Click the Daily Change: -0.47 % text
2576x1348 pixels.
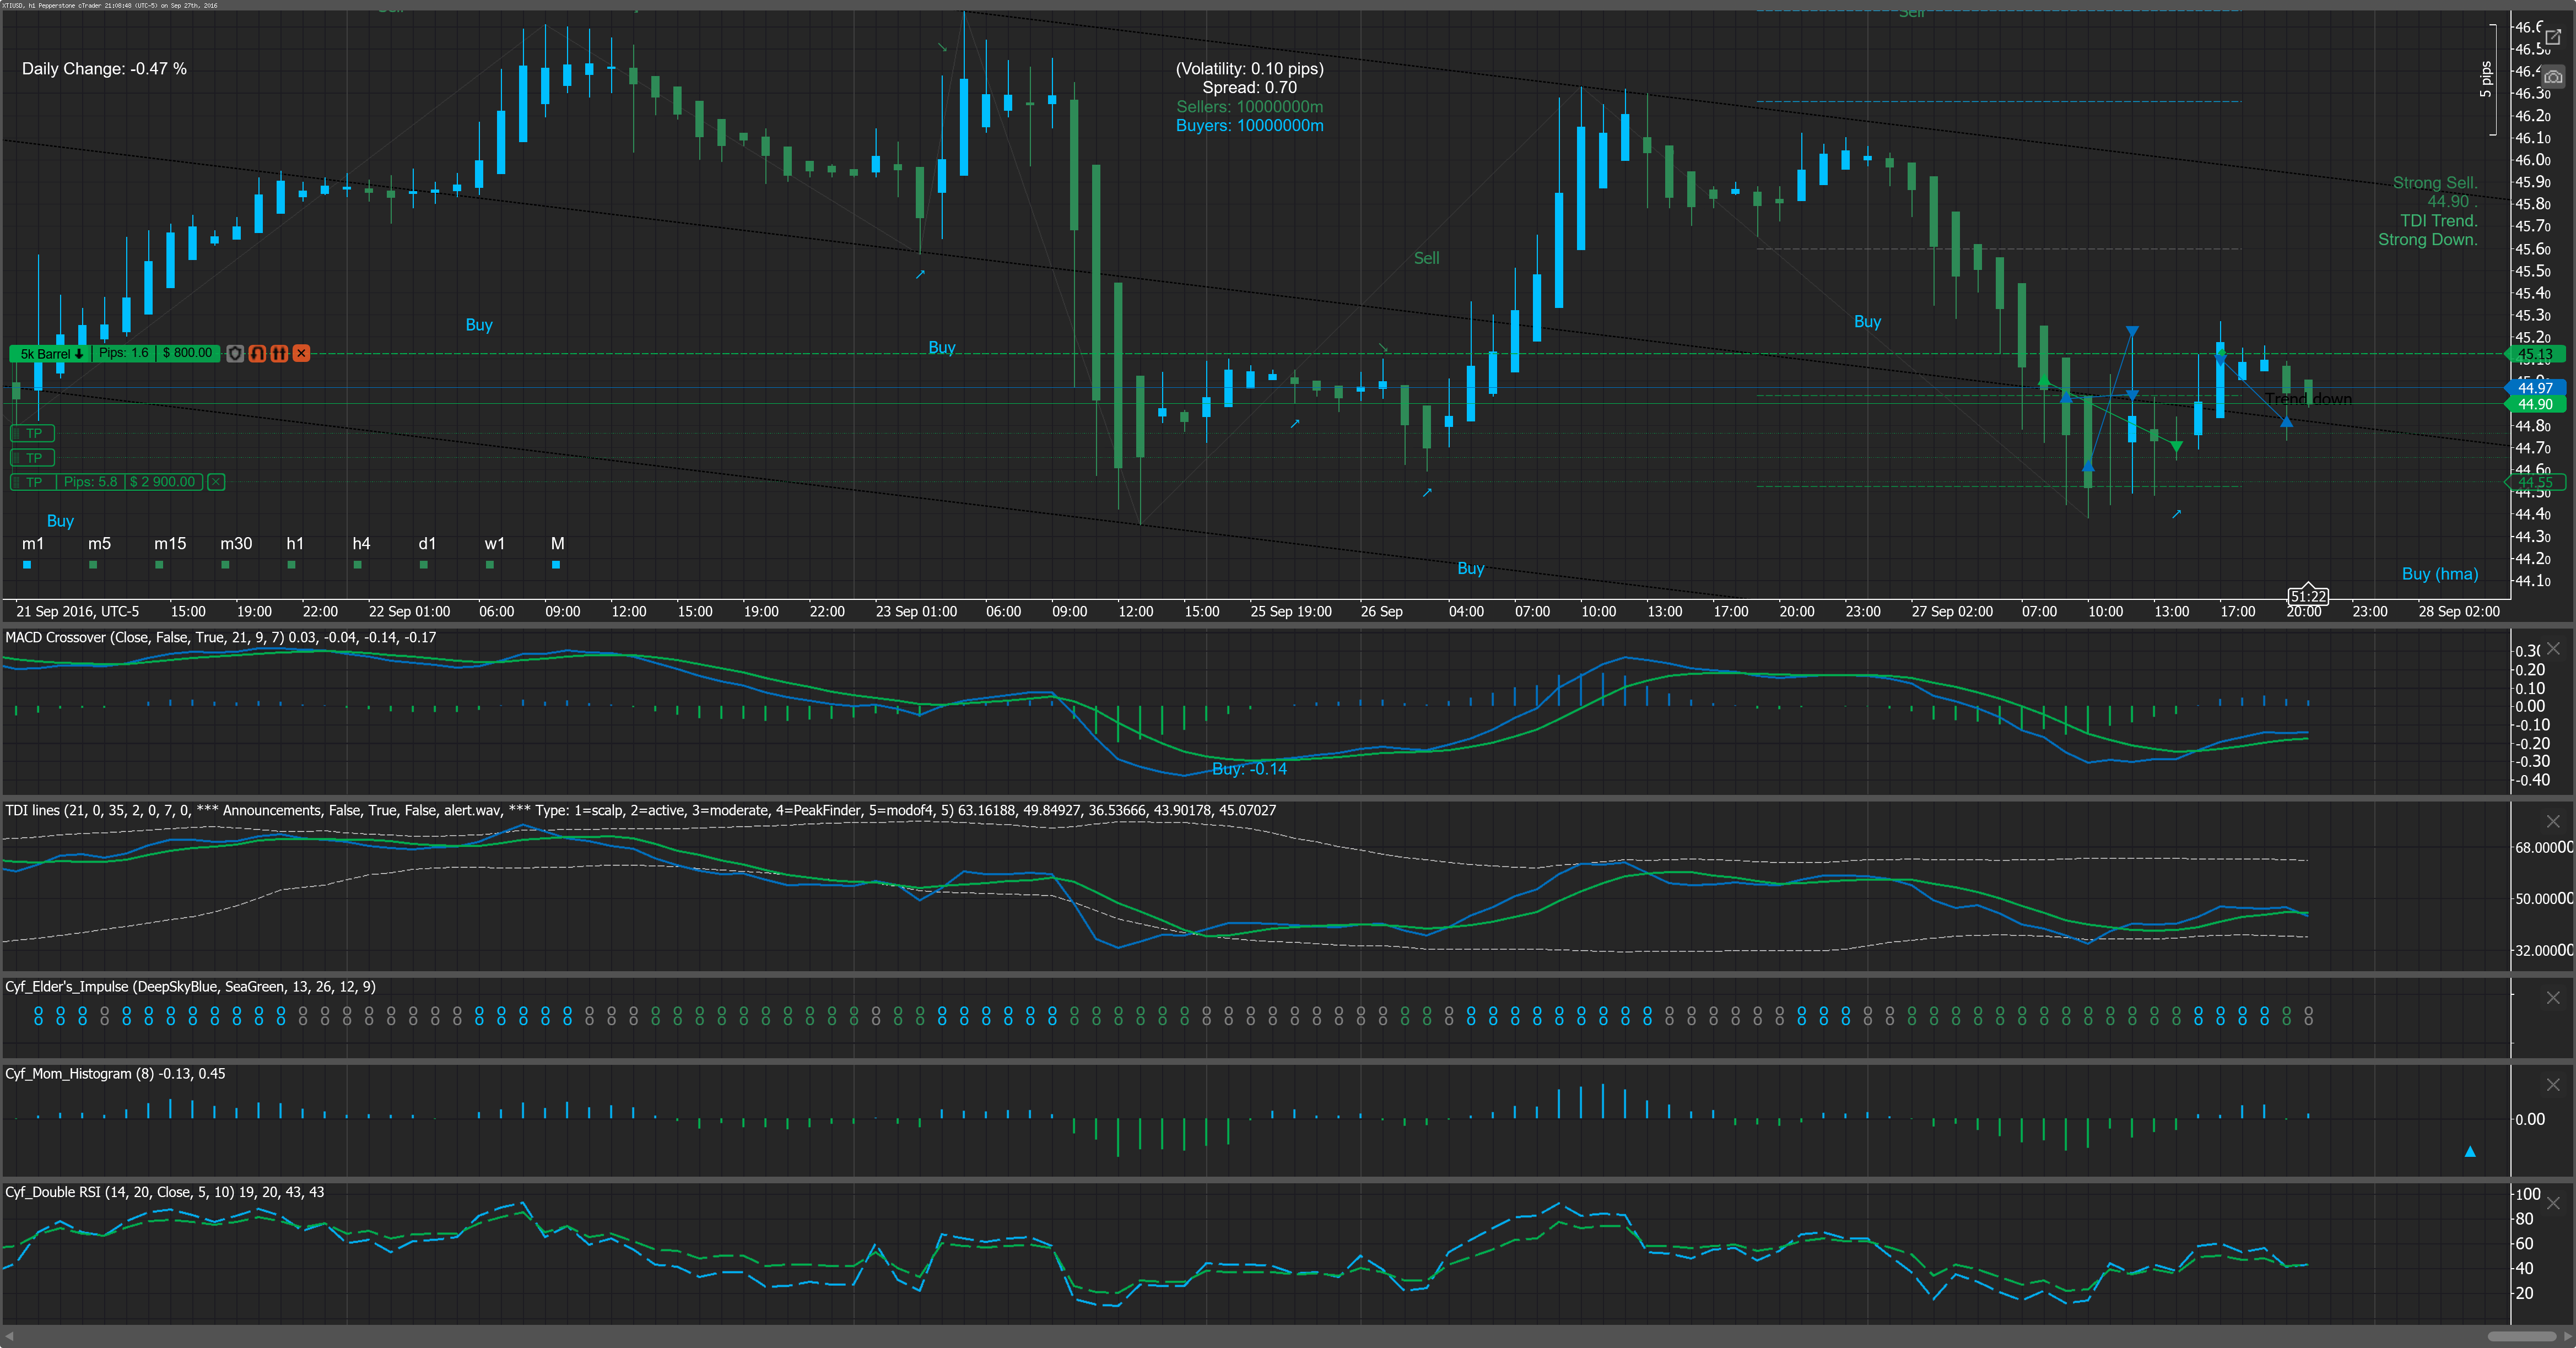(104, 69)
